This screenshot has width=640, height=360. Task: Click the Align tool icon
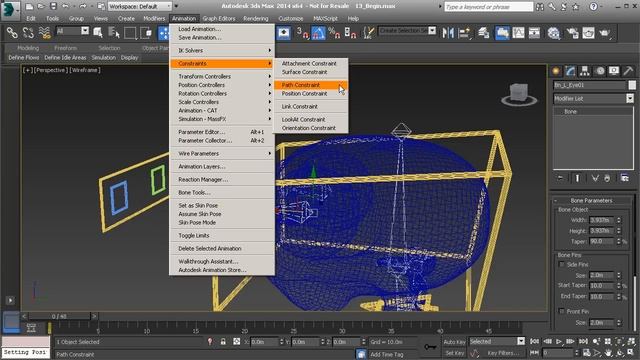(464, 33)
